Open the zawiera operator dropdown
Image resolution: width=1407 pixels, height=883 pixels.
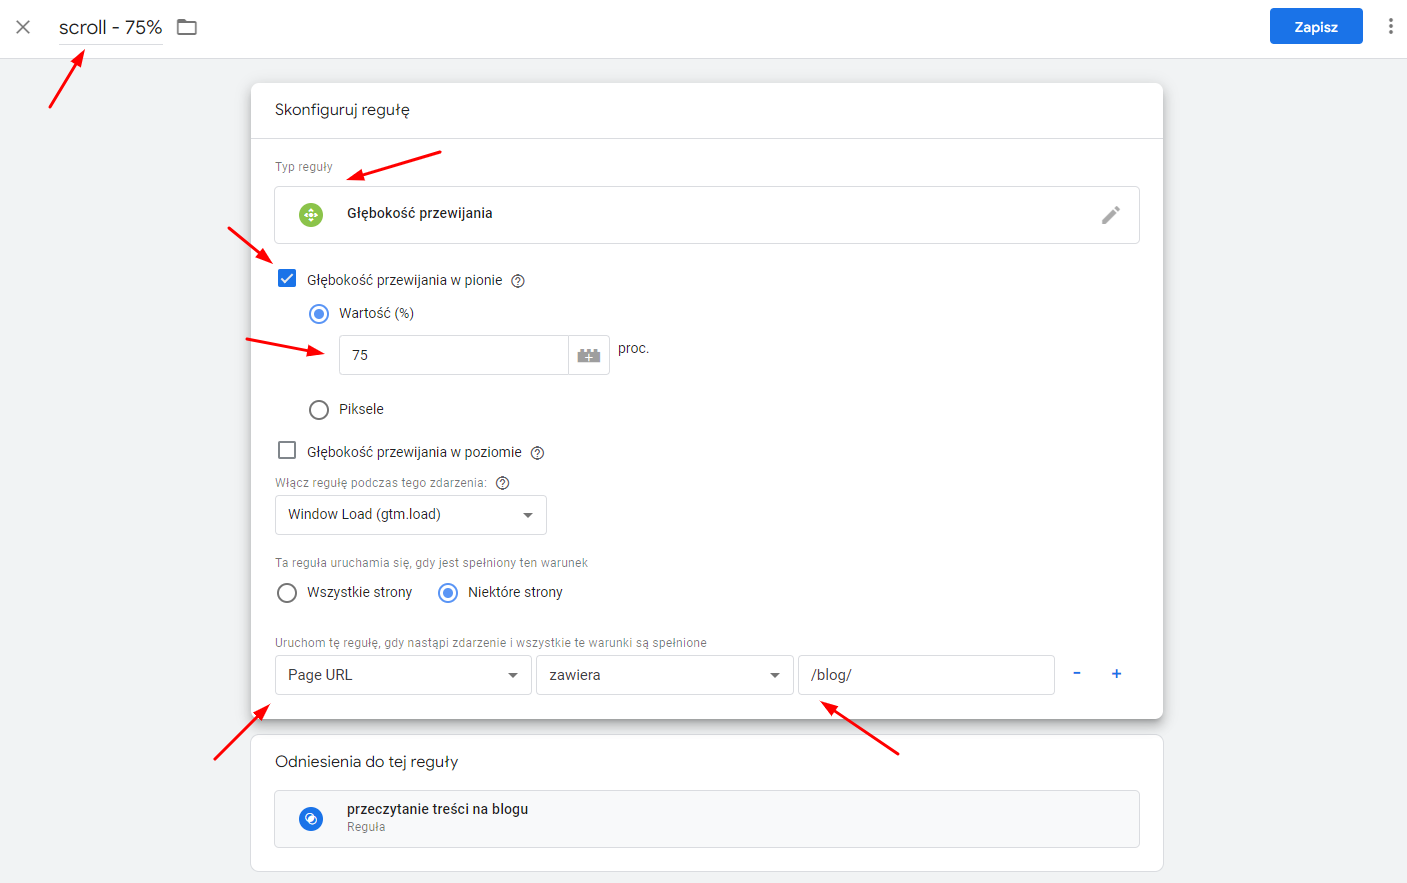point(664,675)
